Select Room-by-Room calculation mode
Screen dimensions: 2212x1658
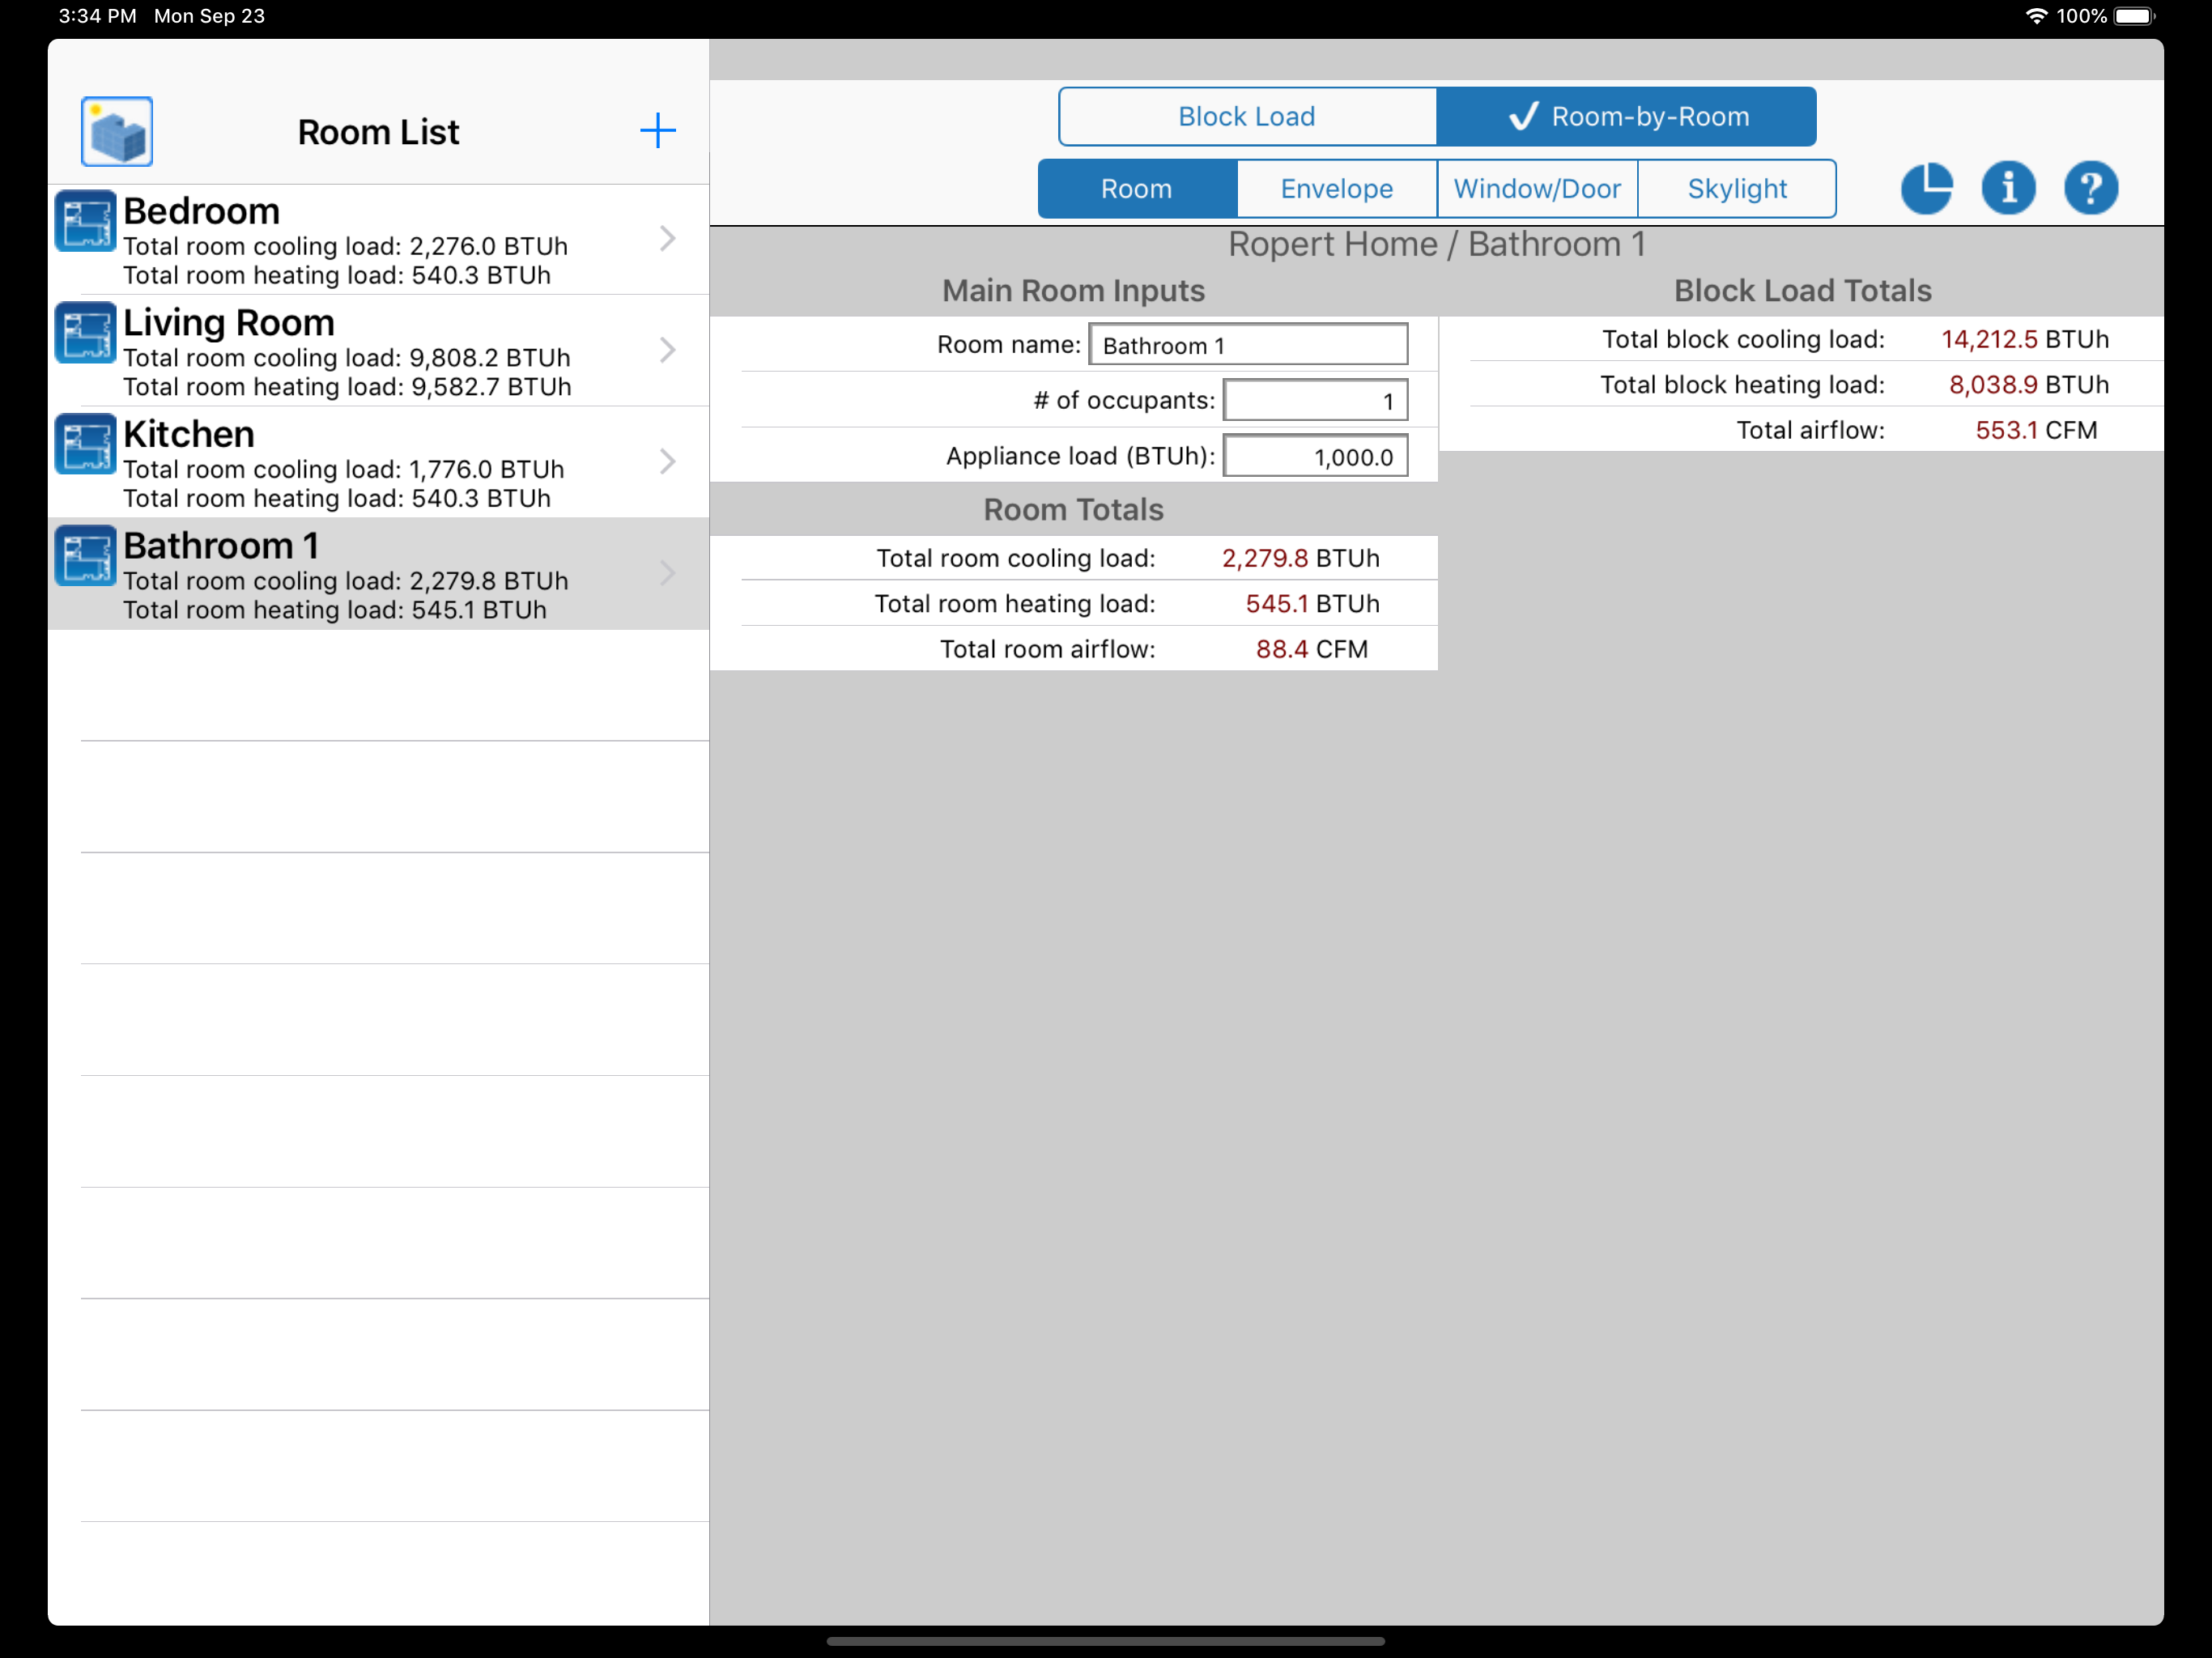pyautogui.click(x=1627, y=117)
